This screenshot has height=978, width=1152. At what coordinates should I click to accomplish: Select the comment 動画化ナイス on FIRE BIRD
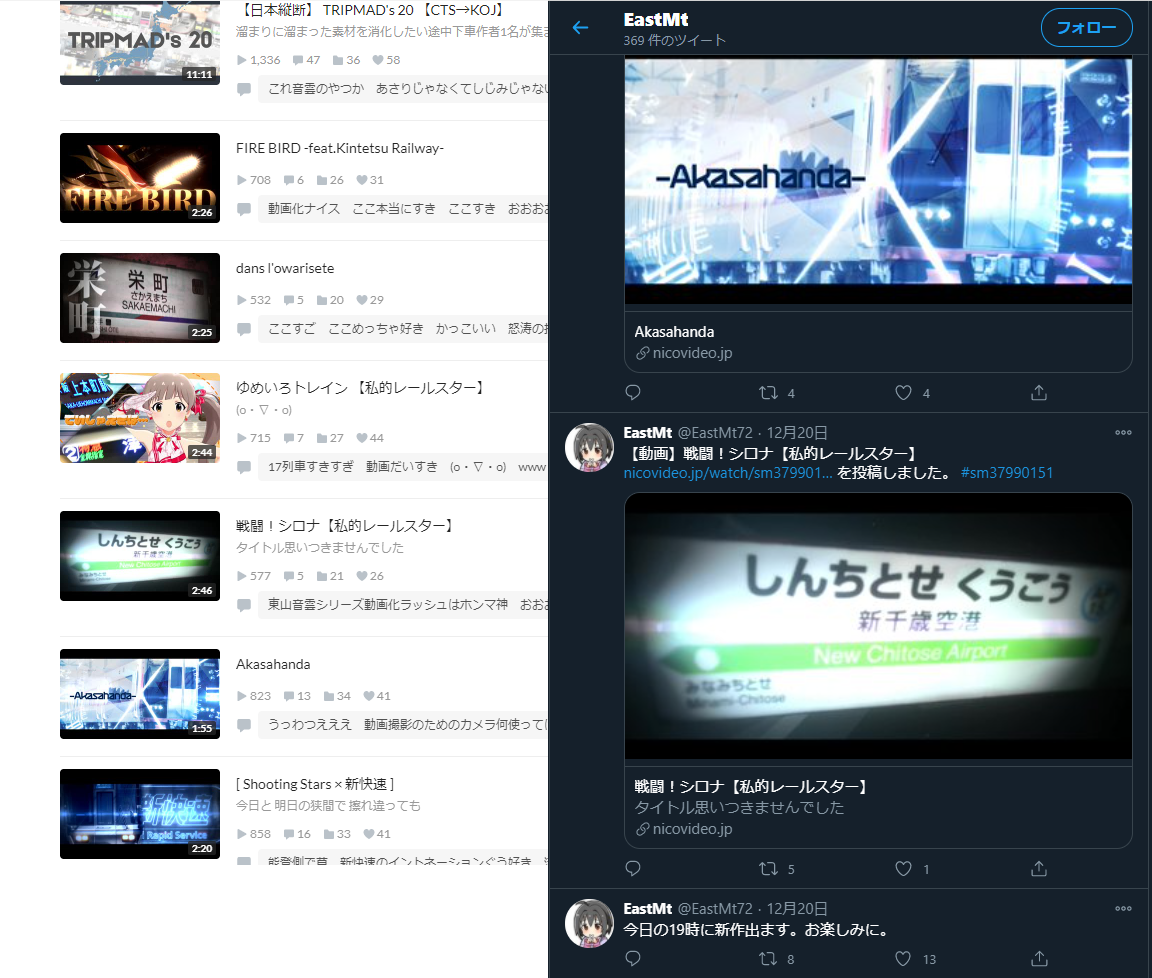click(303, 209)
